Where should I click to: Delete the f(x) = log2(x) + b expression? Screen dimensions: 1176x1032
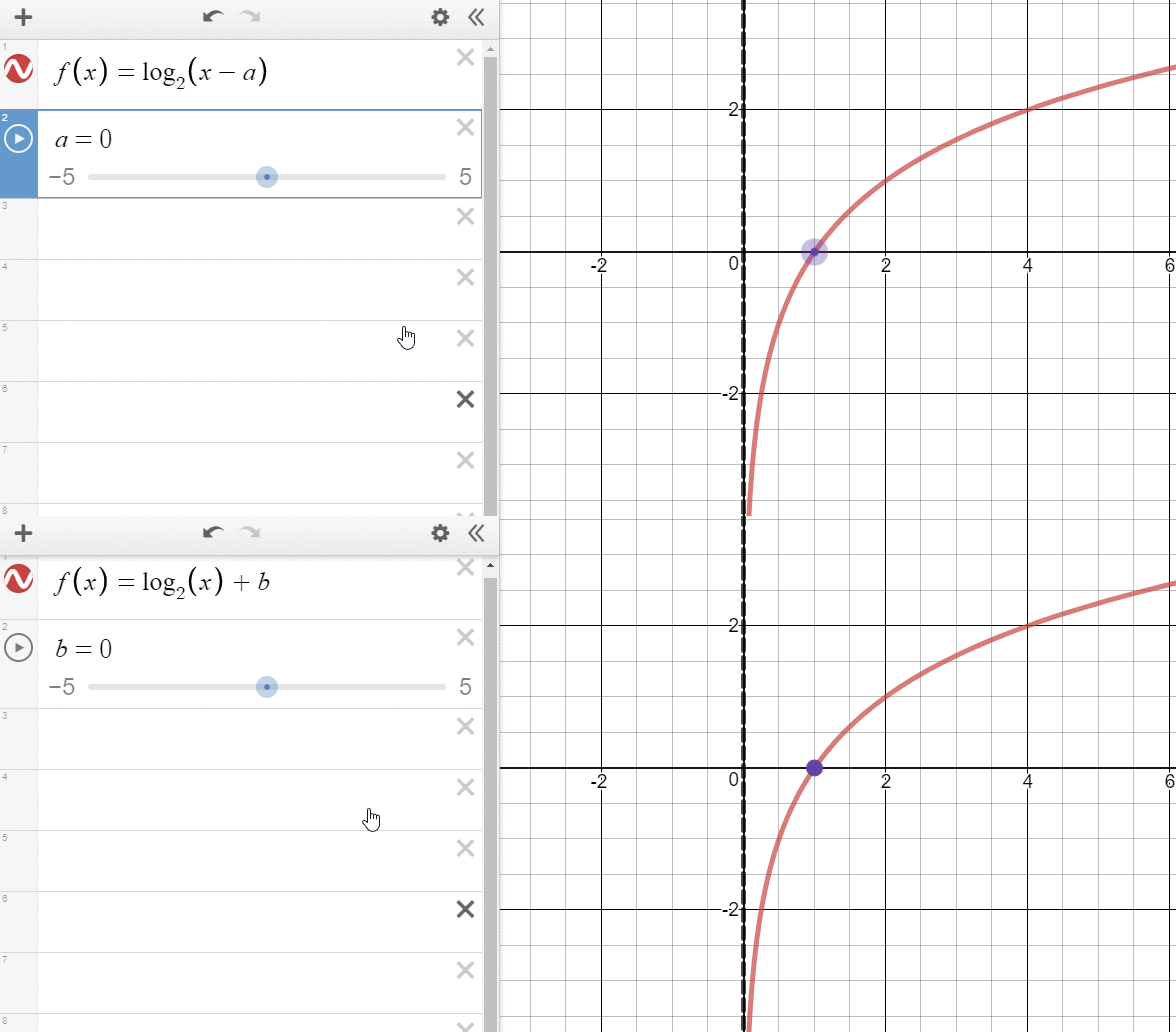(x=465, y=567)
